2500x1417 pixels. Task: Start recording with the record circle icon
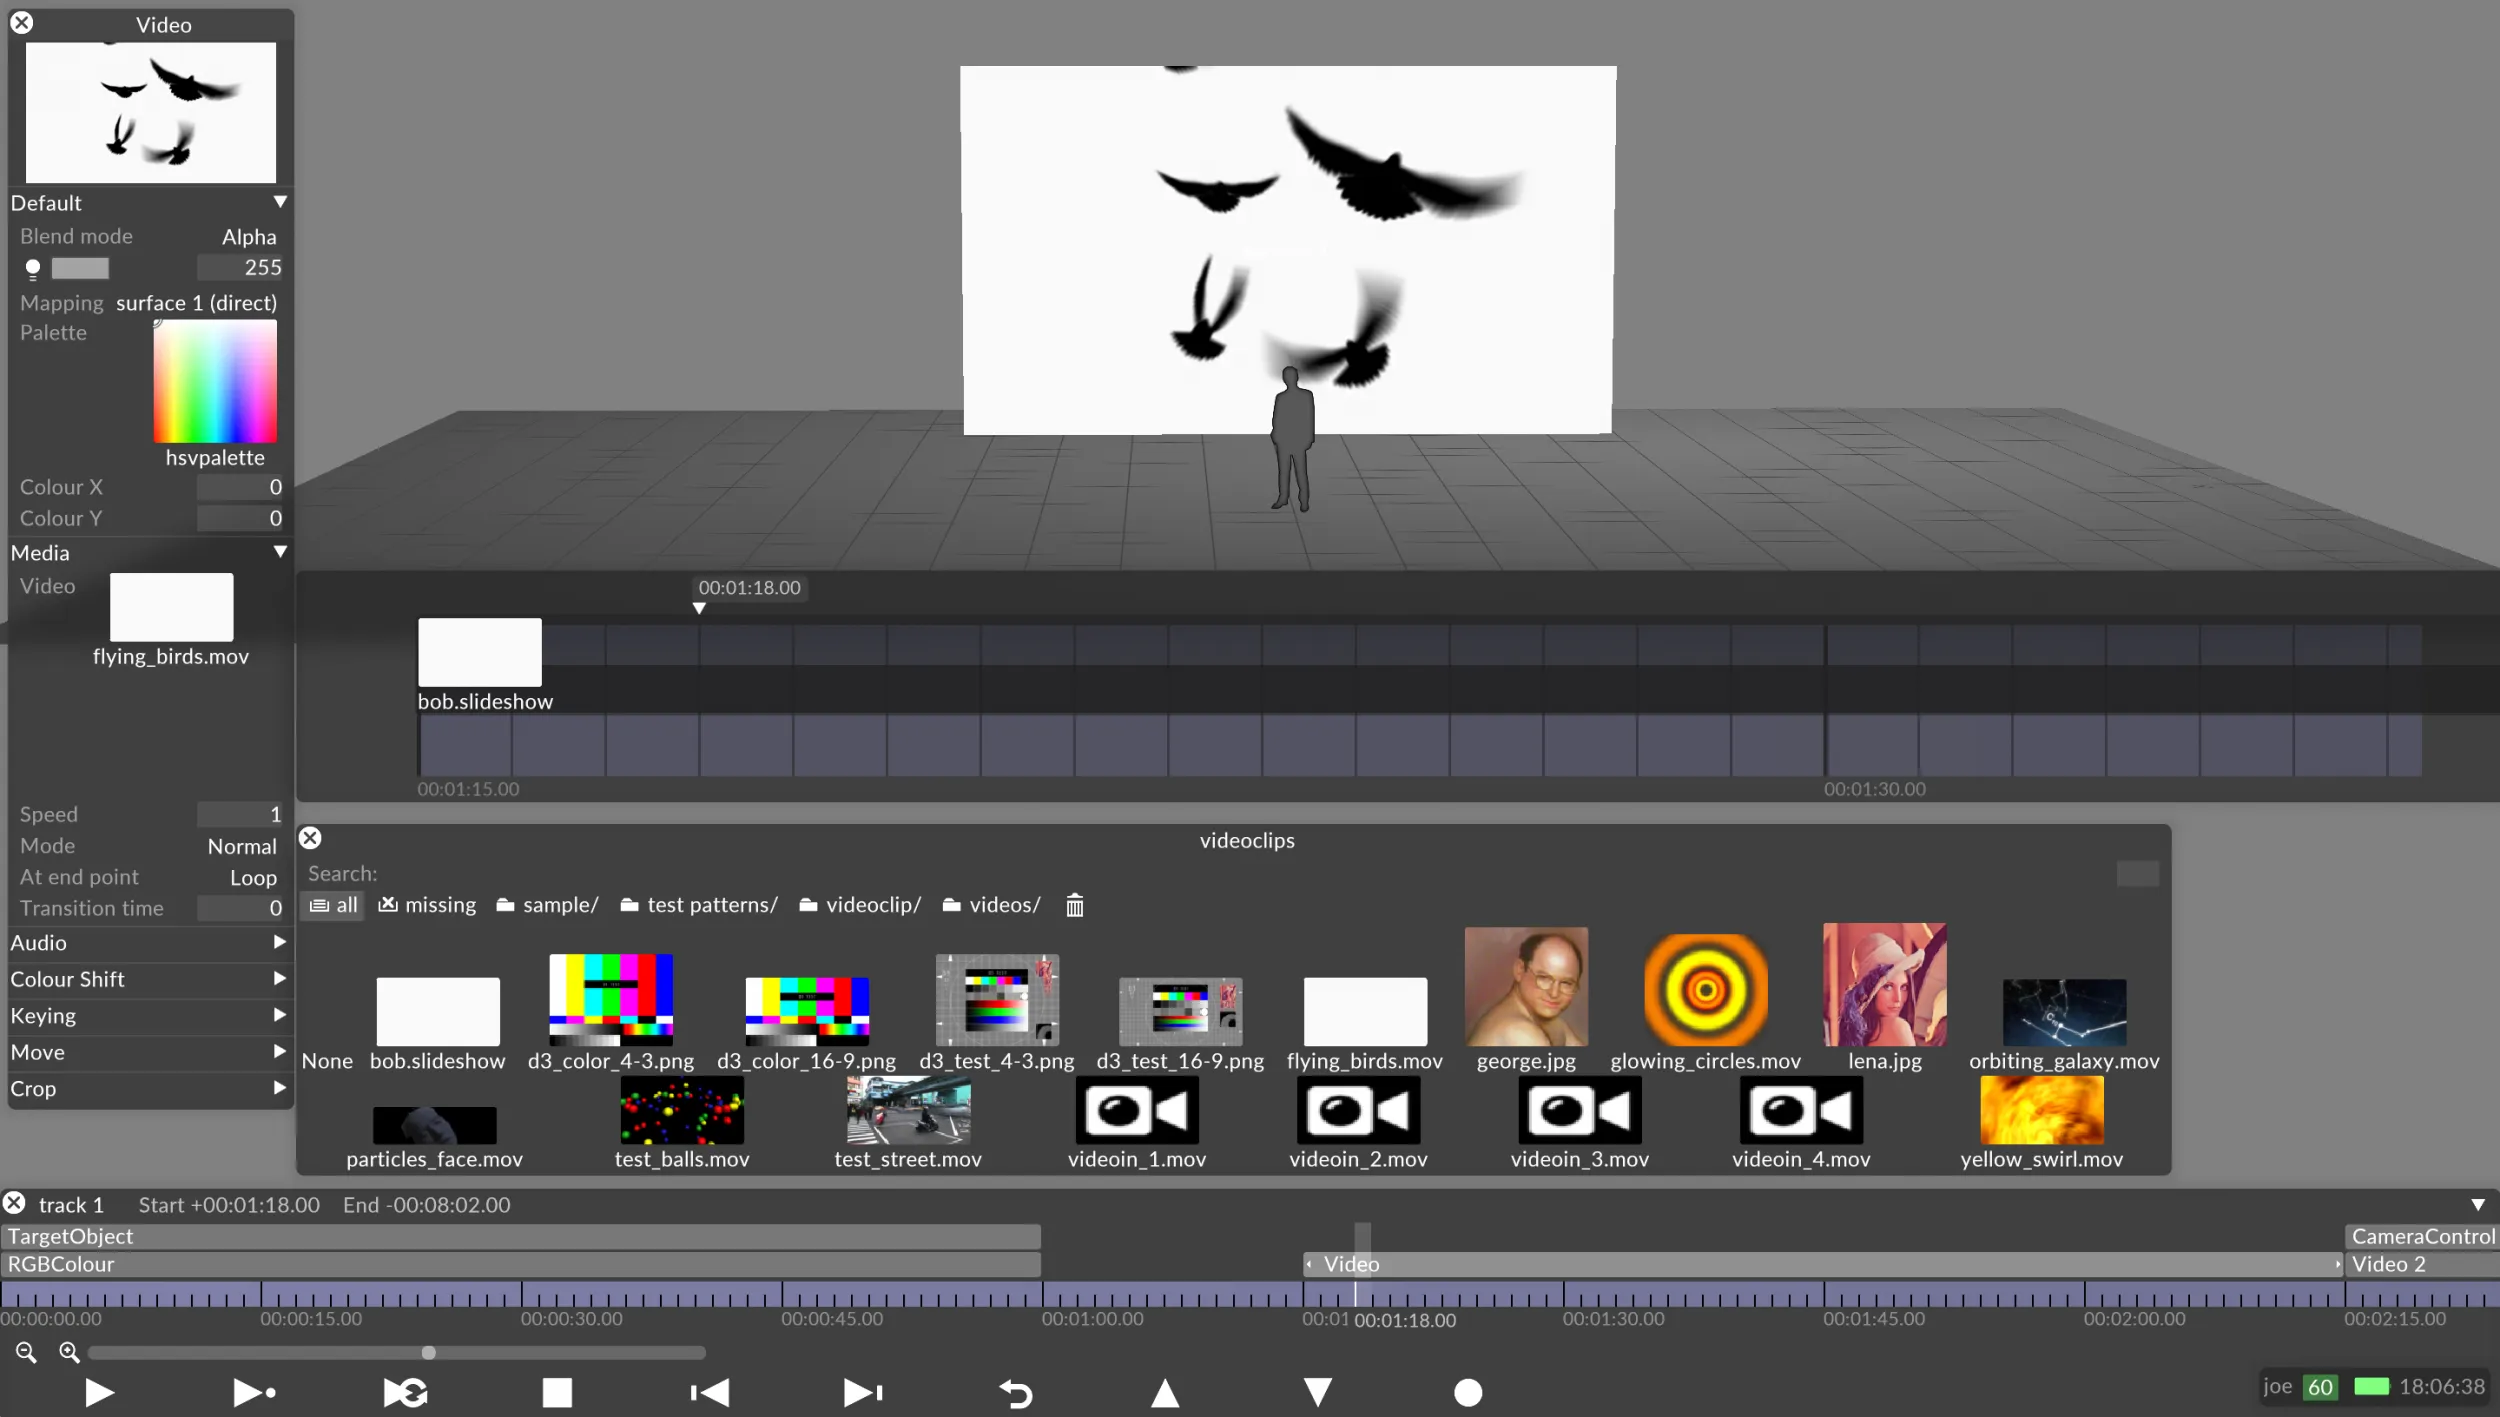1466,1392
